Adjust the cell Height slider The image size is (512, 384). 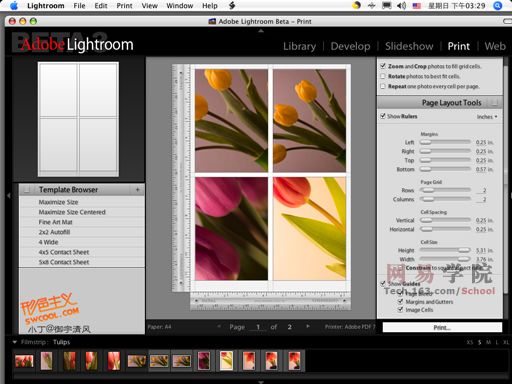(445, 250)
